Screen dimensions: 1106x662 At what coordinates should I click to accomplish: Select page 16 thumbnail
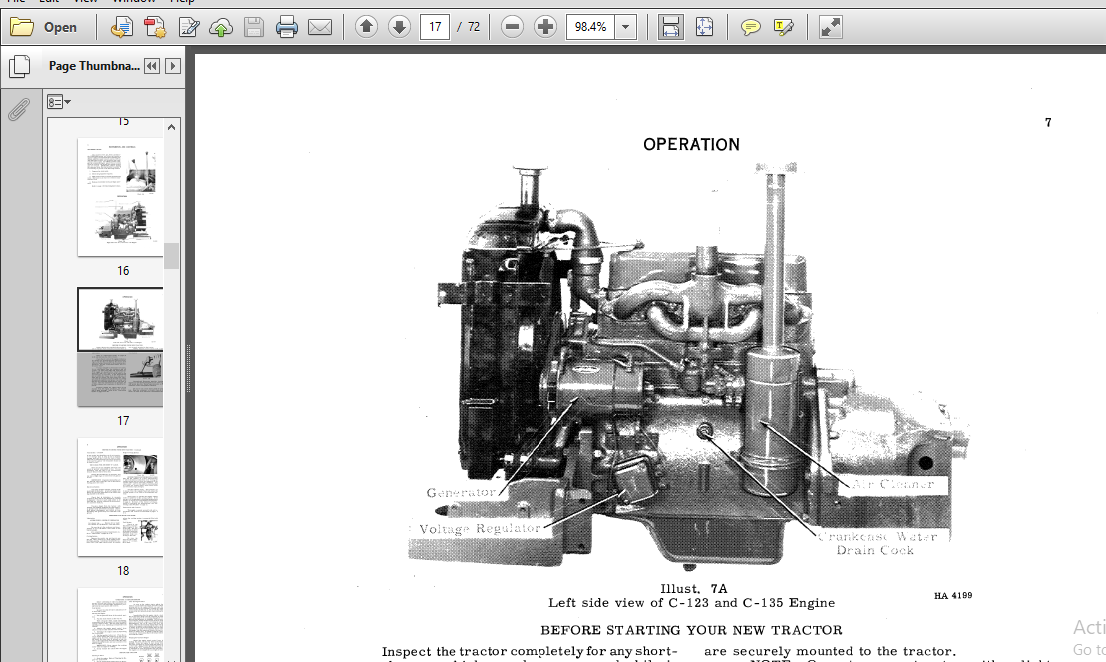pos(120,197)
